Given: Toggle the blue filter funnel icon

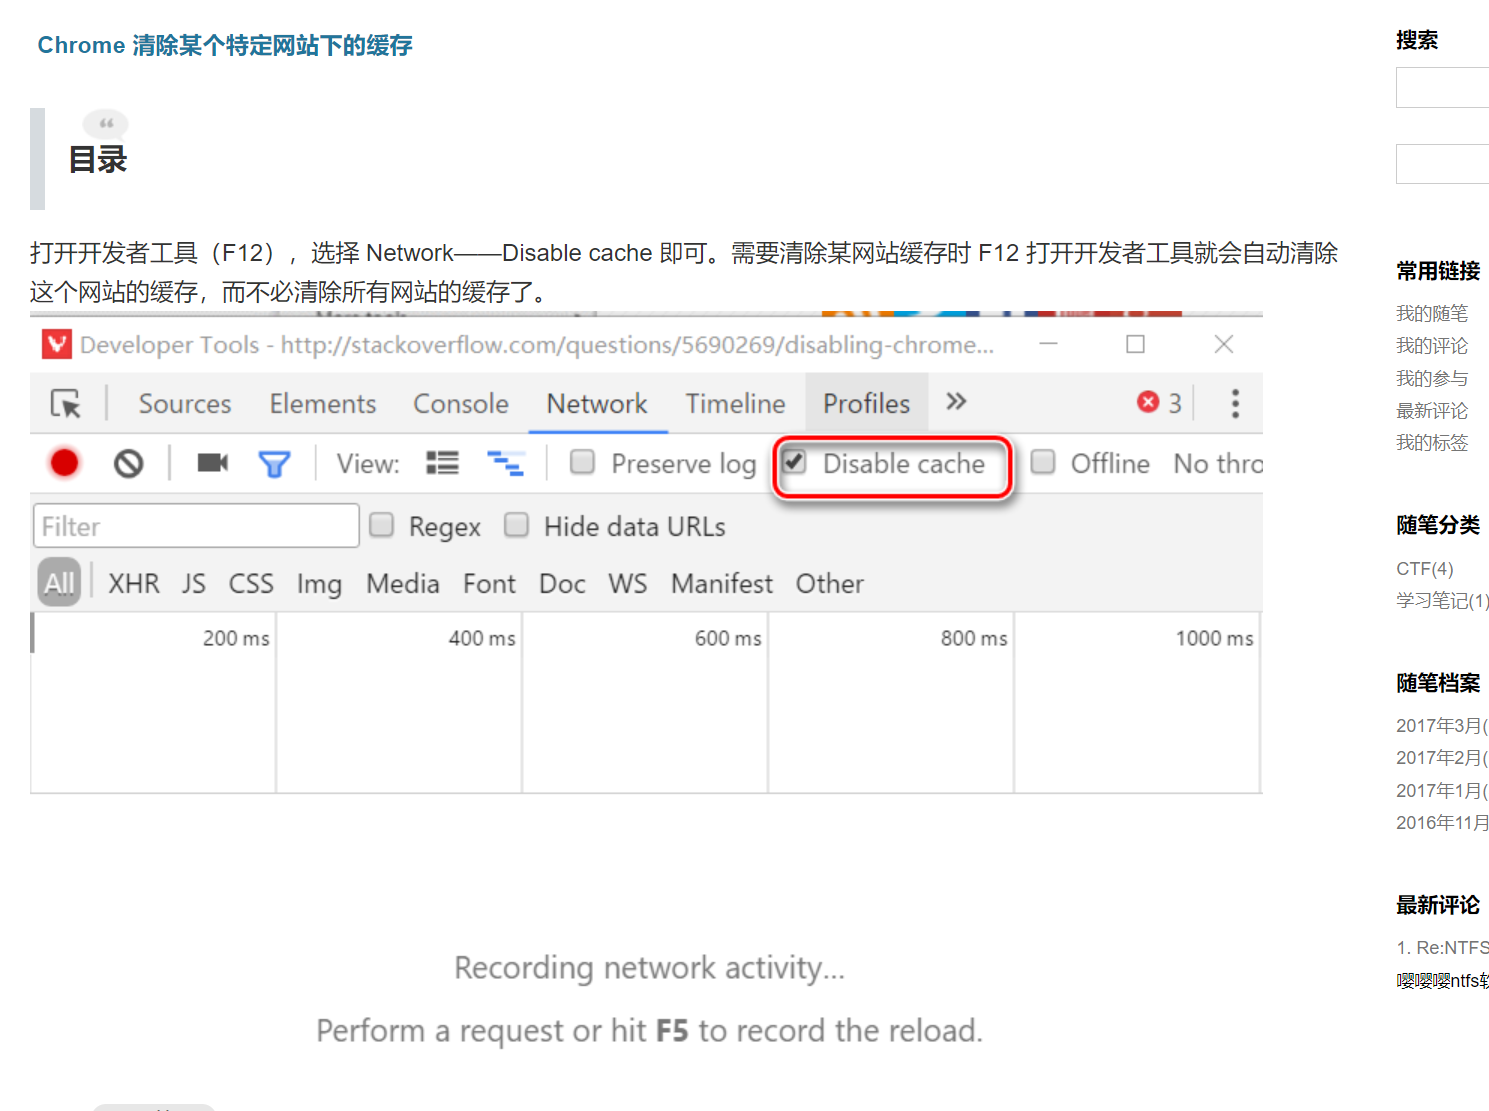Looking at the screenshot, I should tap(274, 464).
